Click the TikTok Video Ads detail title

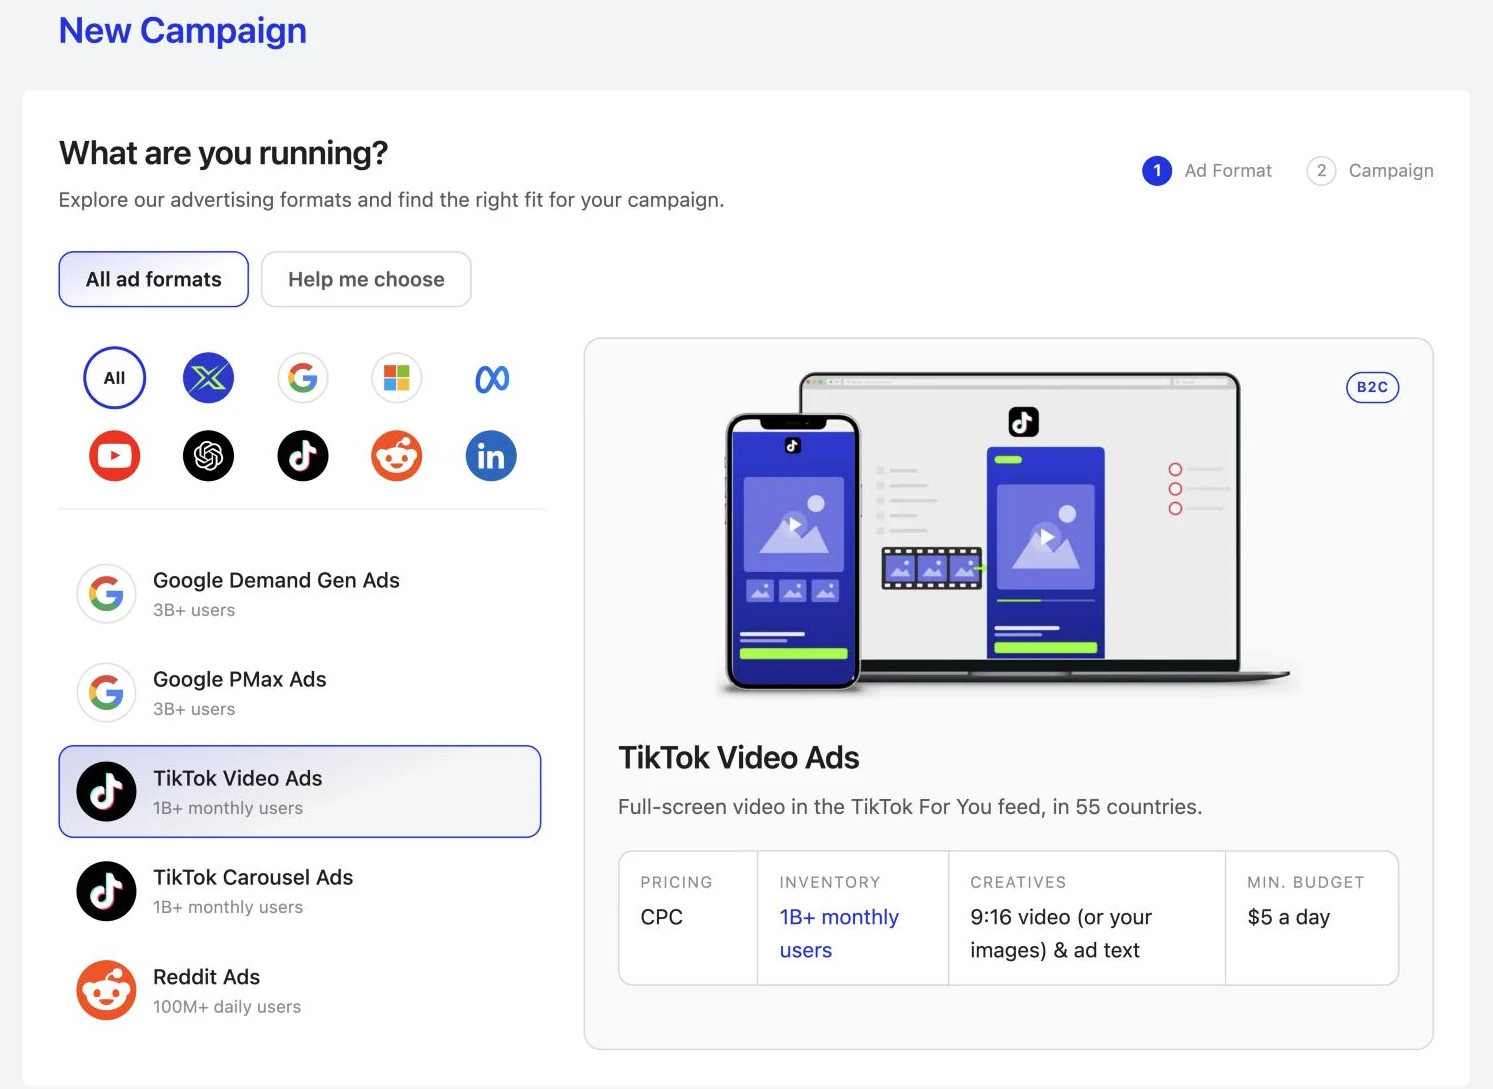point(738,758)
